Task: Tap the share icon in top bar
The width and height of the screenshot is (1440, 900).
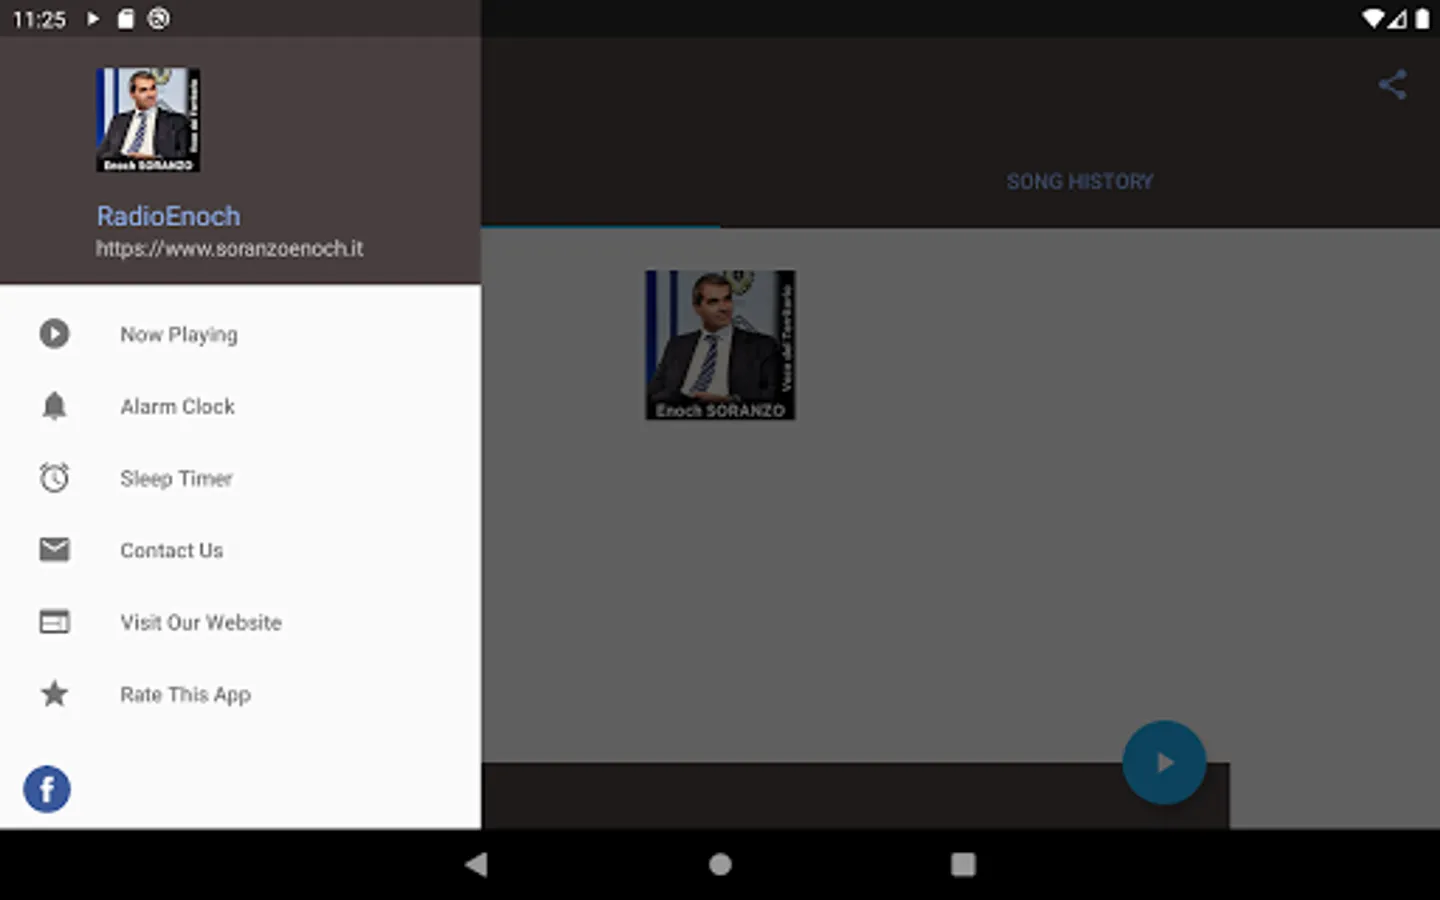Action: coord(1392,84)
